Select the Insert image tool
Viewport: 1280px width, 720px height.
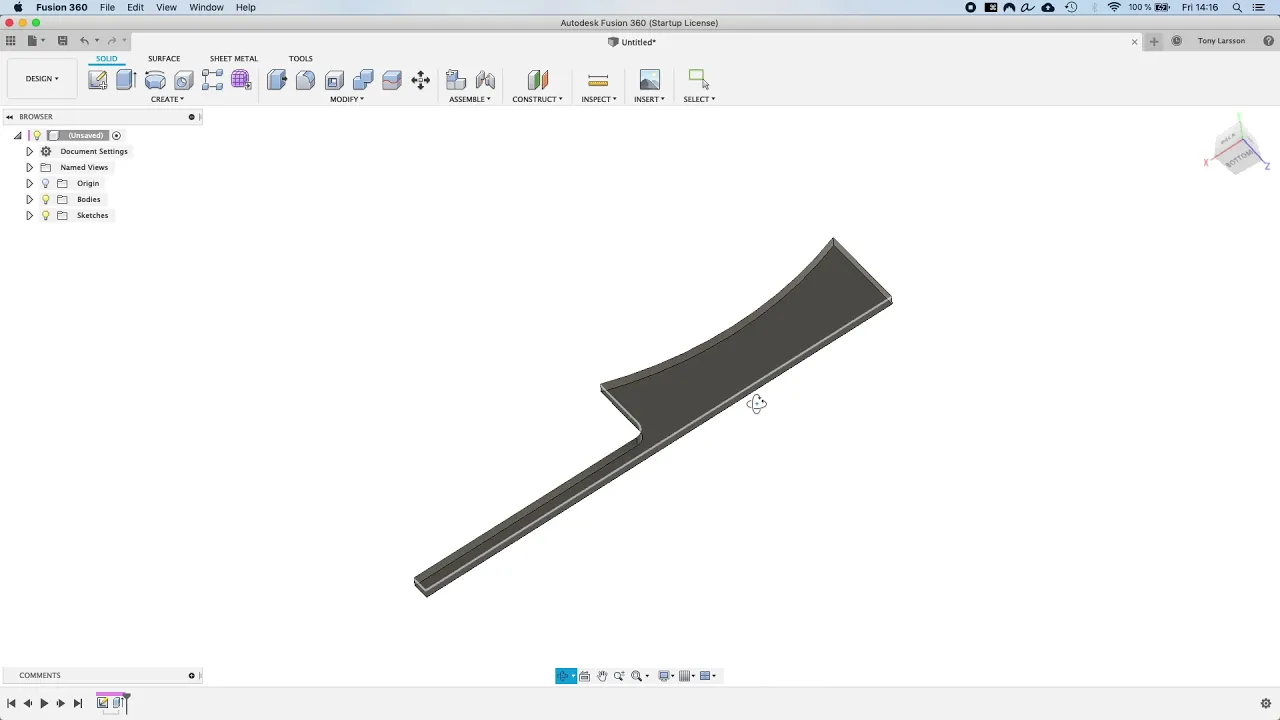point(650,80)
